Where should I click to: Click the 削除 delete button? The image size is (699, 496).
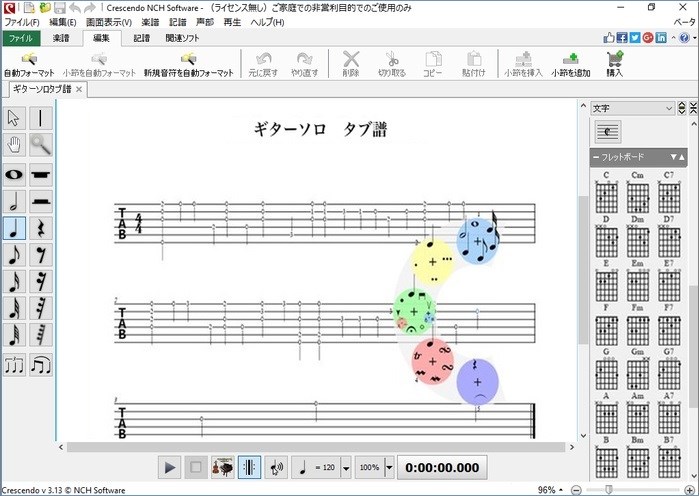tap(351, 65)
